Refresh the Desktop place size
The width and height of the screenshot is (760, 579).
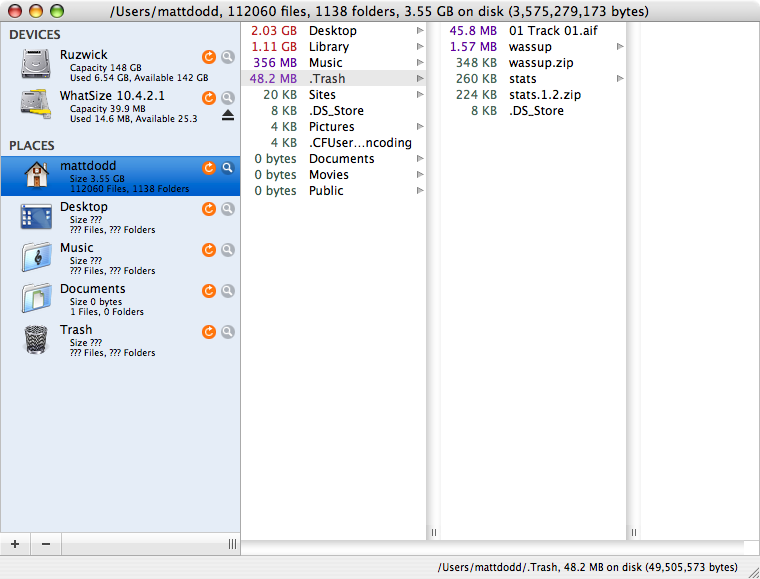(208, 209)
